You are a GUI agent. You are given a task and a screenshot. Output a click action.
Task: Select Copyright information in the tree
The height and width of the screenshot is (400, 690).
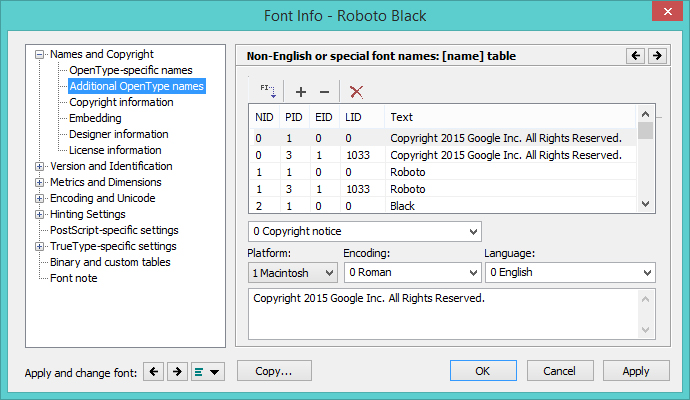pos(121,103)
